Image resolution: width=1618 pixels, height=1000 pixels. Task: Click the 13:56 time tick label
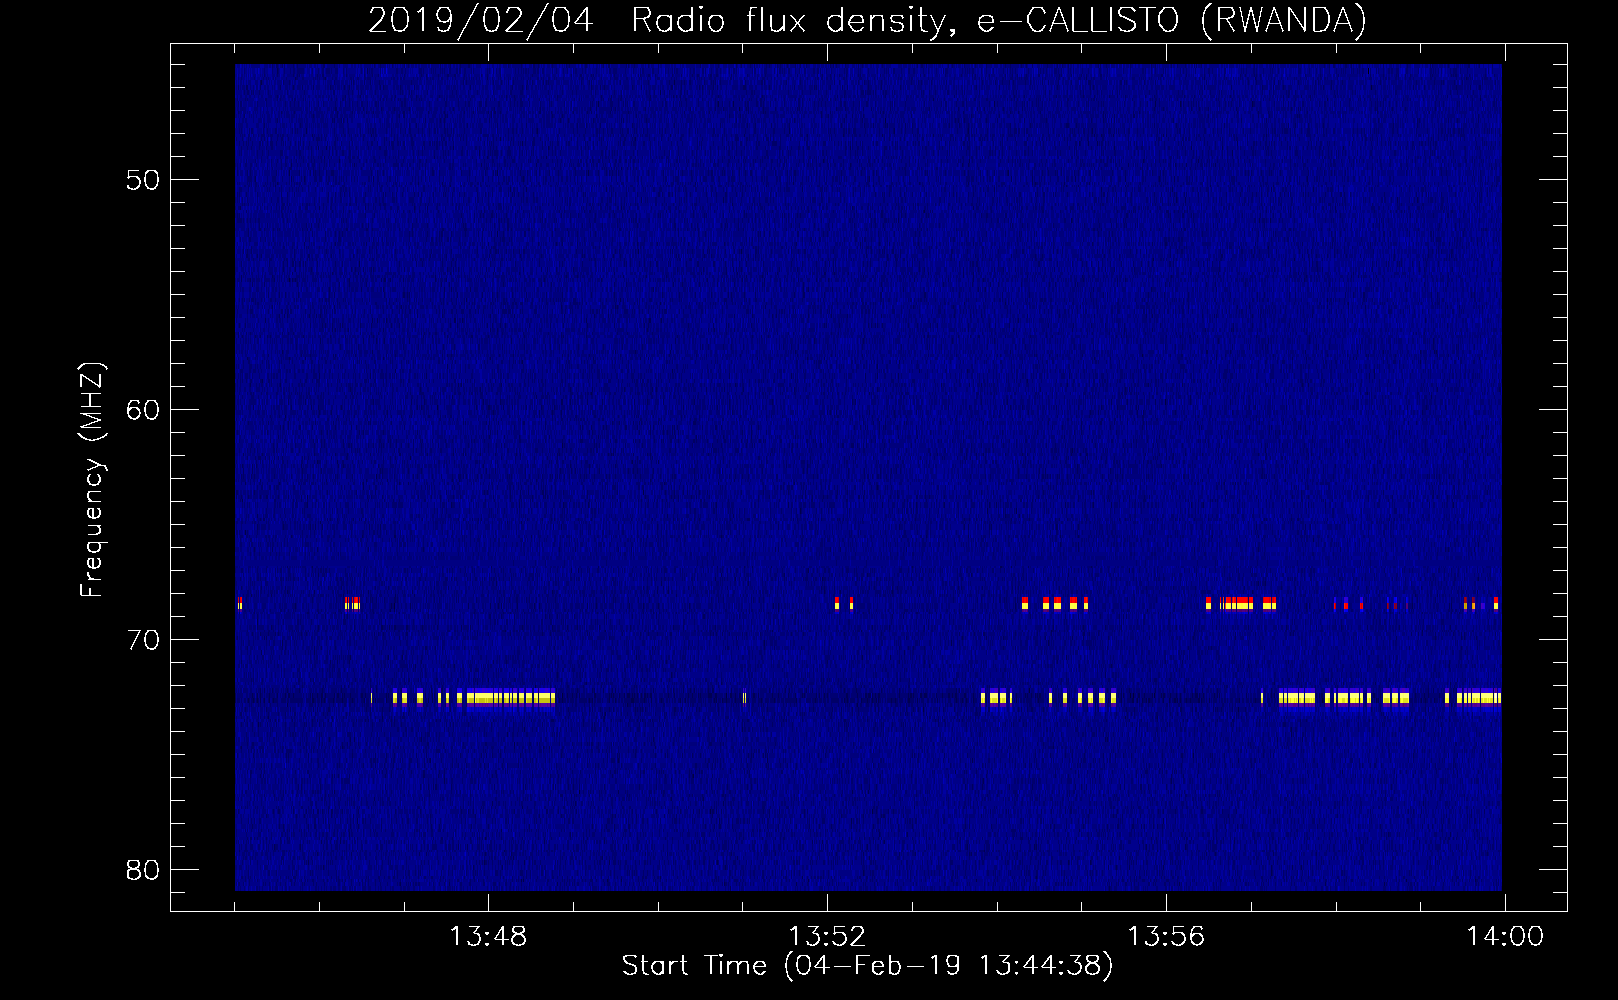coord(1166,937)
